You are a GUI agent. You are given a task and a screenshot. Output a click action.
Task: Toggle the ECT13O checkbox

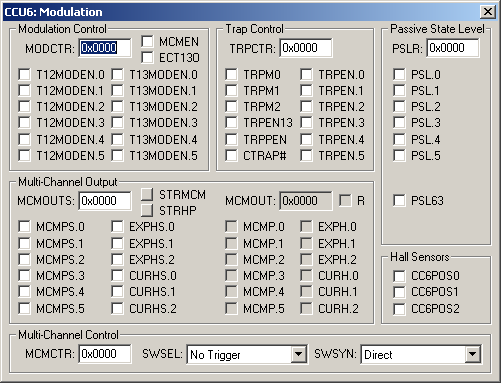tap(147, 58)
